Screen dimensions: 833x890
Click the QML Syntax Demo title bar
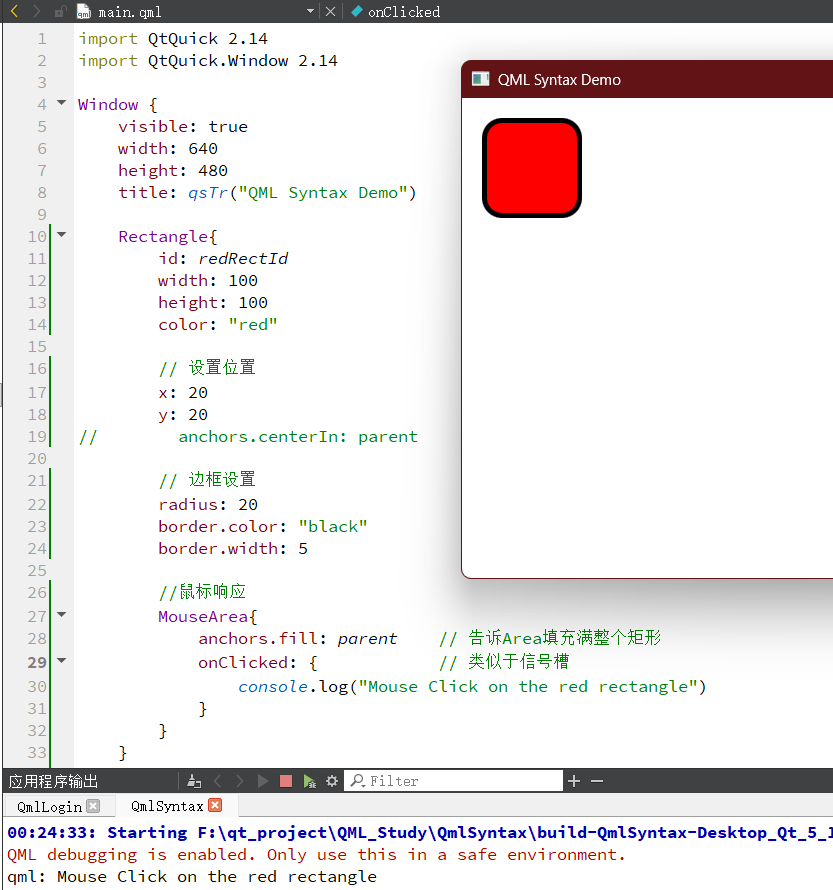647,79
